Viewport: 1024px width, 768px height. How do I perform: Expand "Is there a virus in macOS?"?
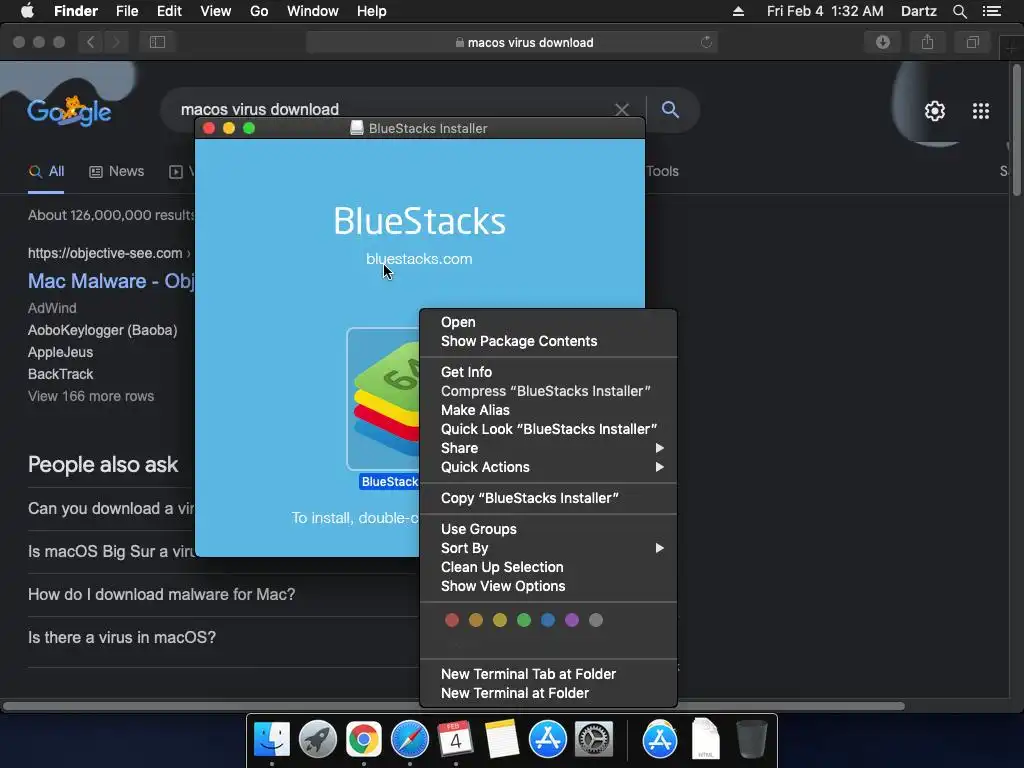pos(121,637)
